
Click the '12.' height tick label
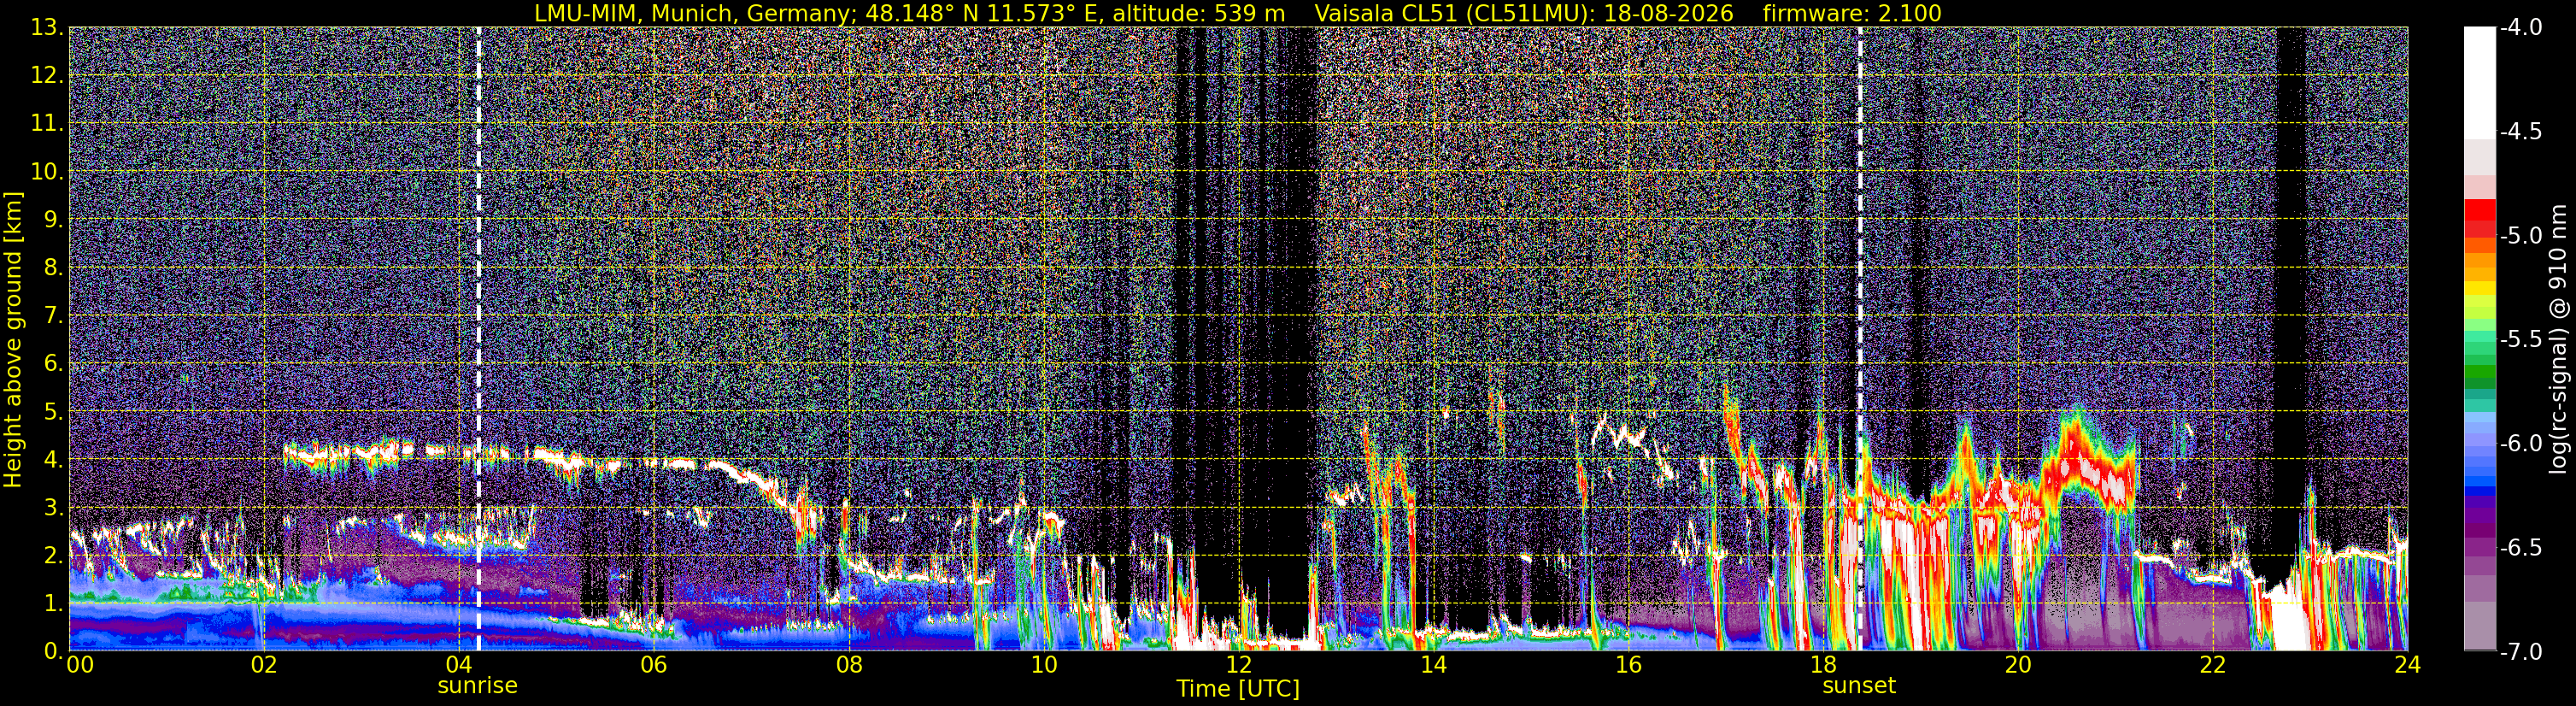(x=48, y=75)
